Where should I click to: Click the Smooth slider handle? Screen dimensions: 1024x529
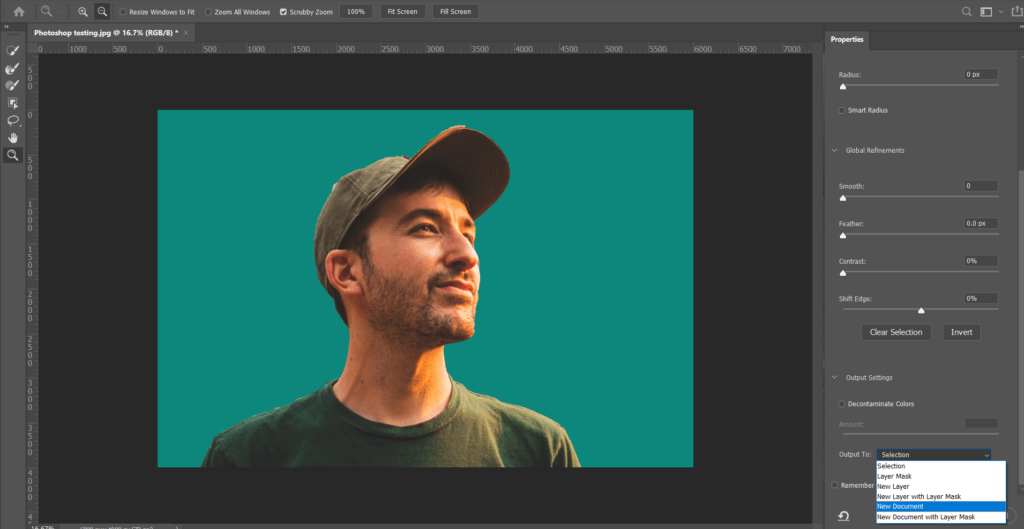[842, 198]
